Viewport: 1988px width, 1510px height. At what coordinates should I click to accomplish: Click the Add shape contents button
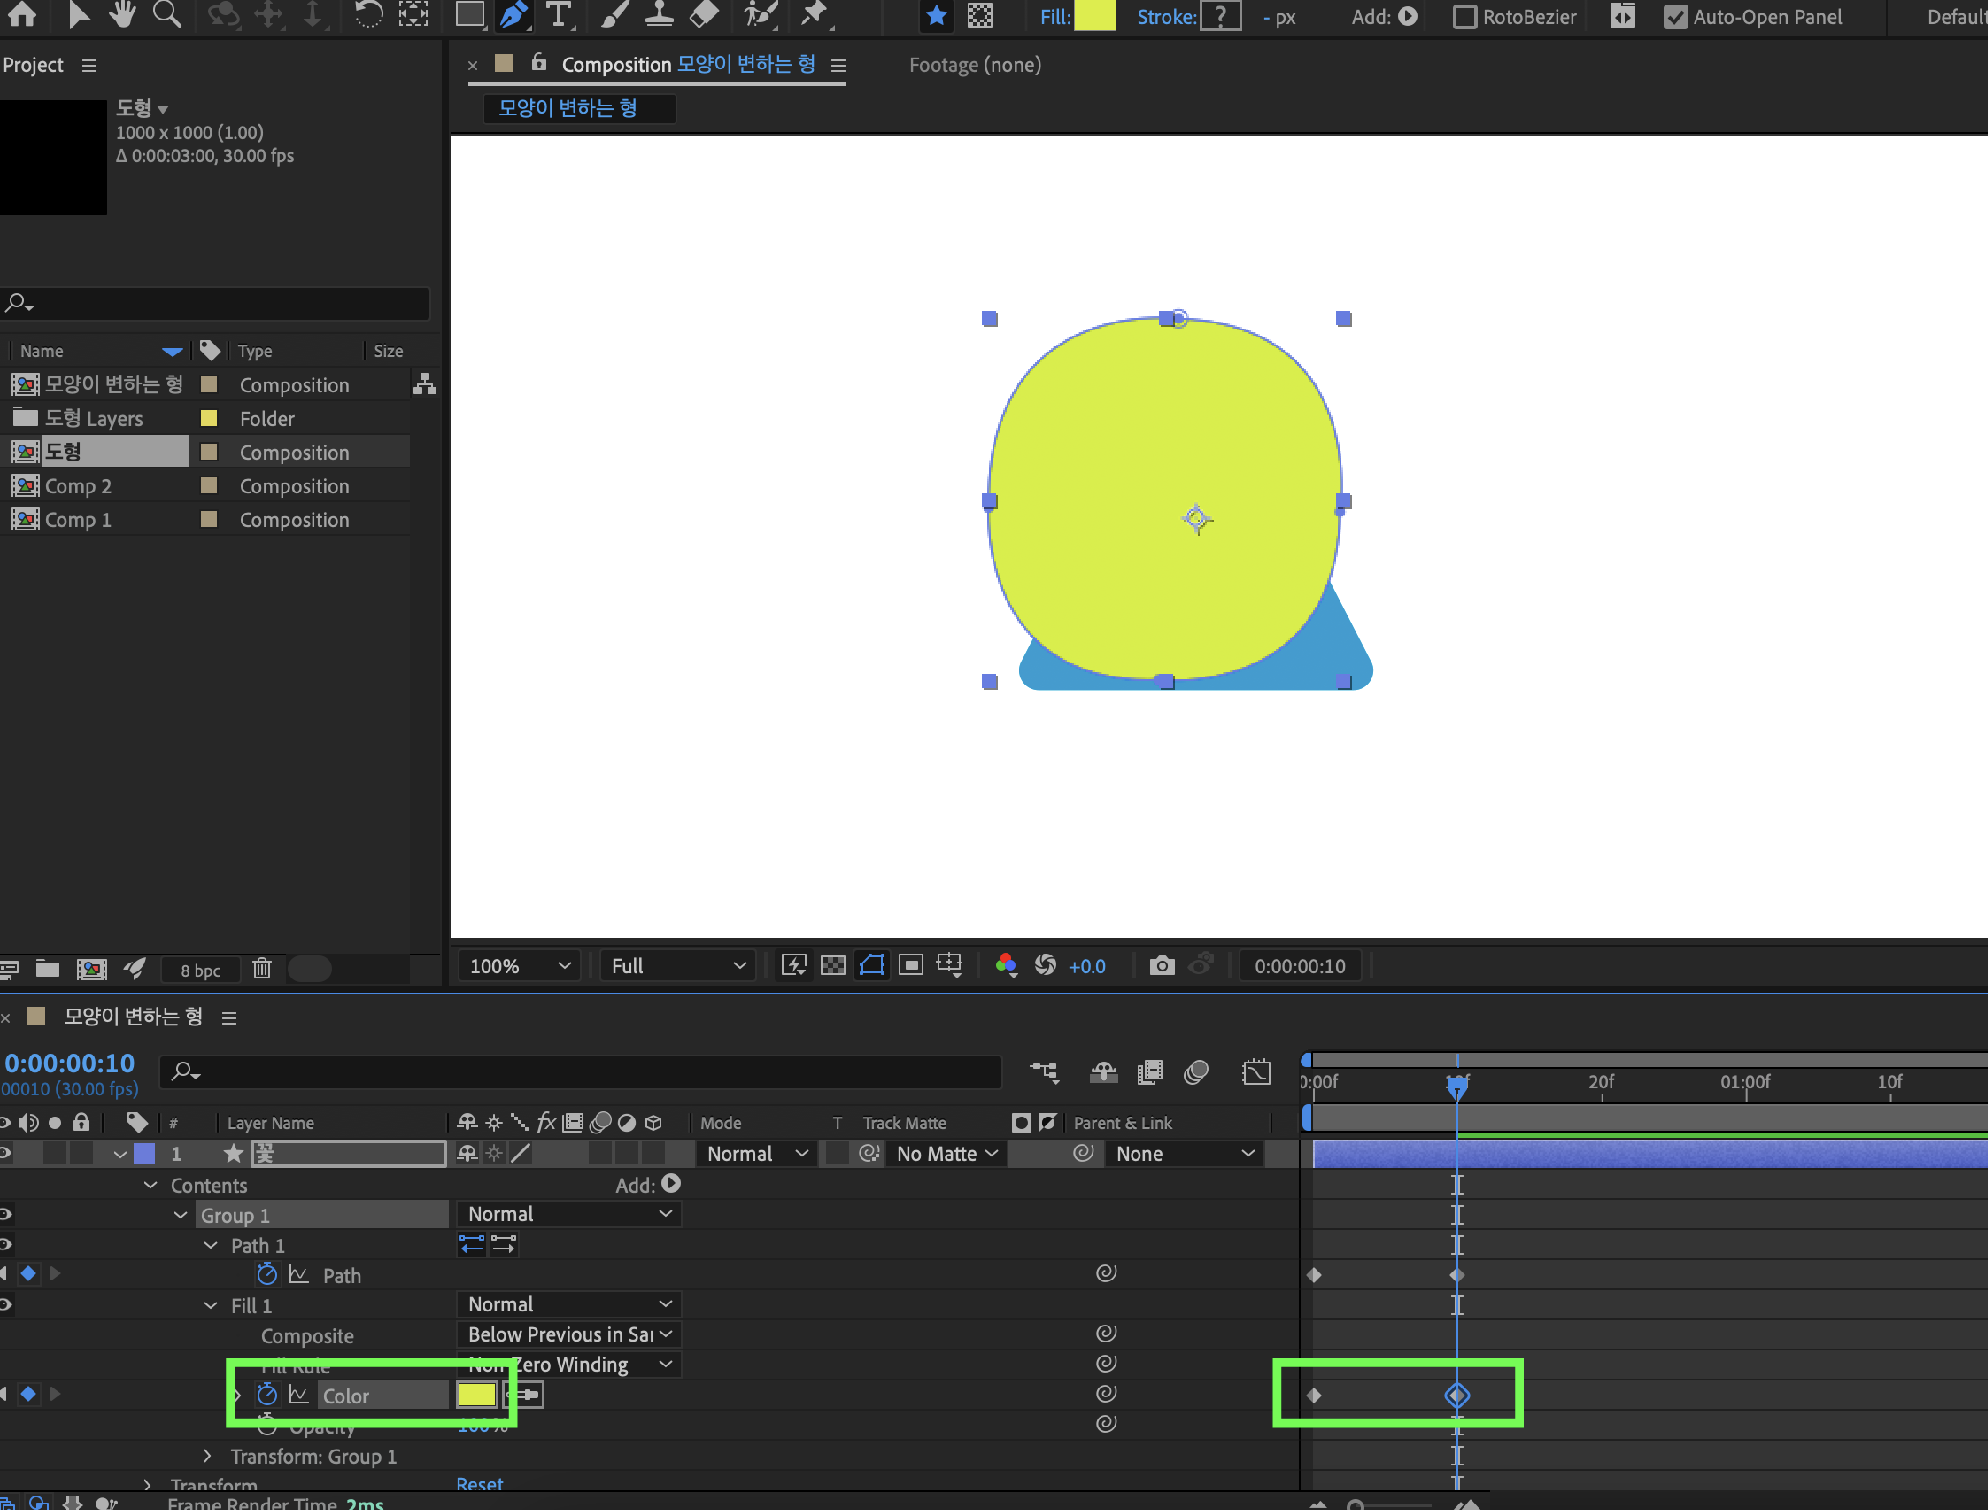pos(671,1184)
